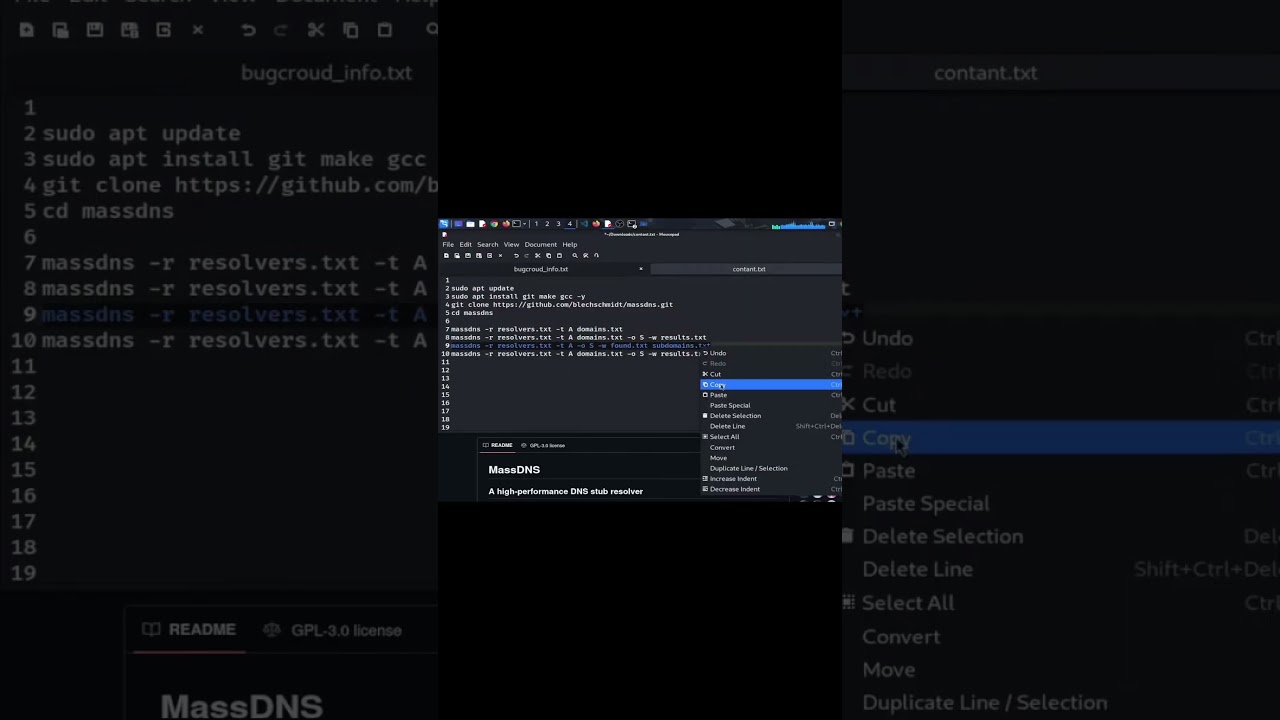
Task: Switch to workspace 4
Action: pos(570,224)
